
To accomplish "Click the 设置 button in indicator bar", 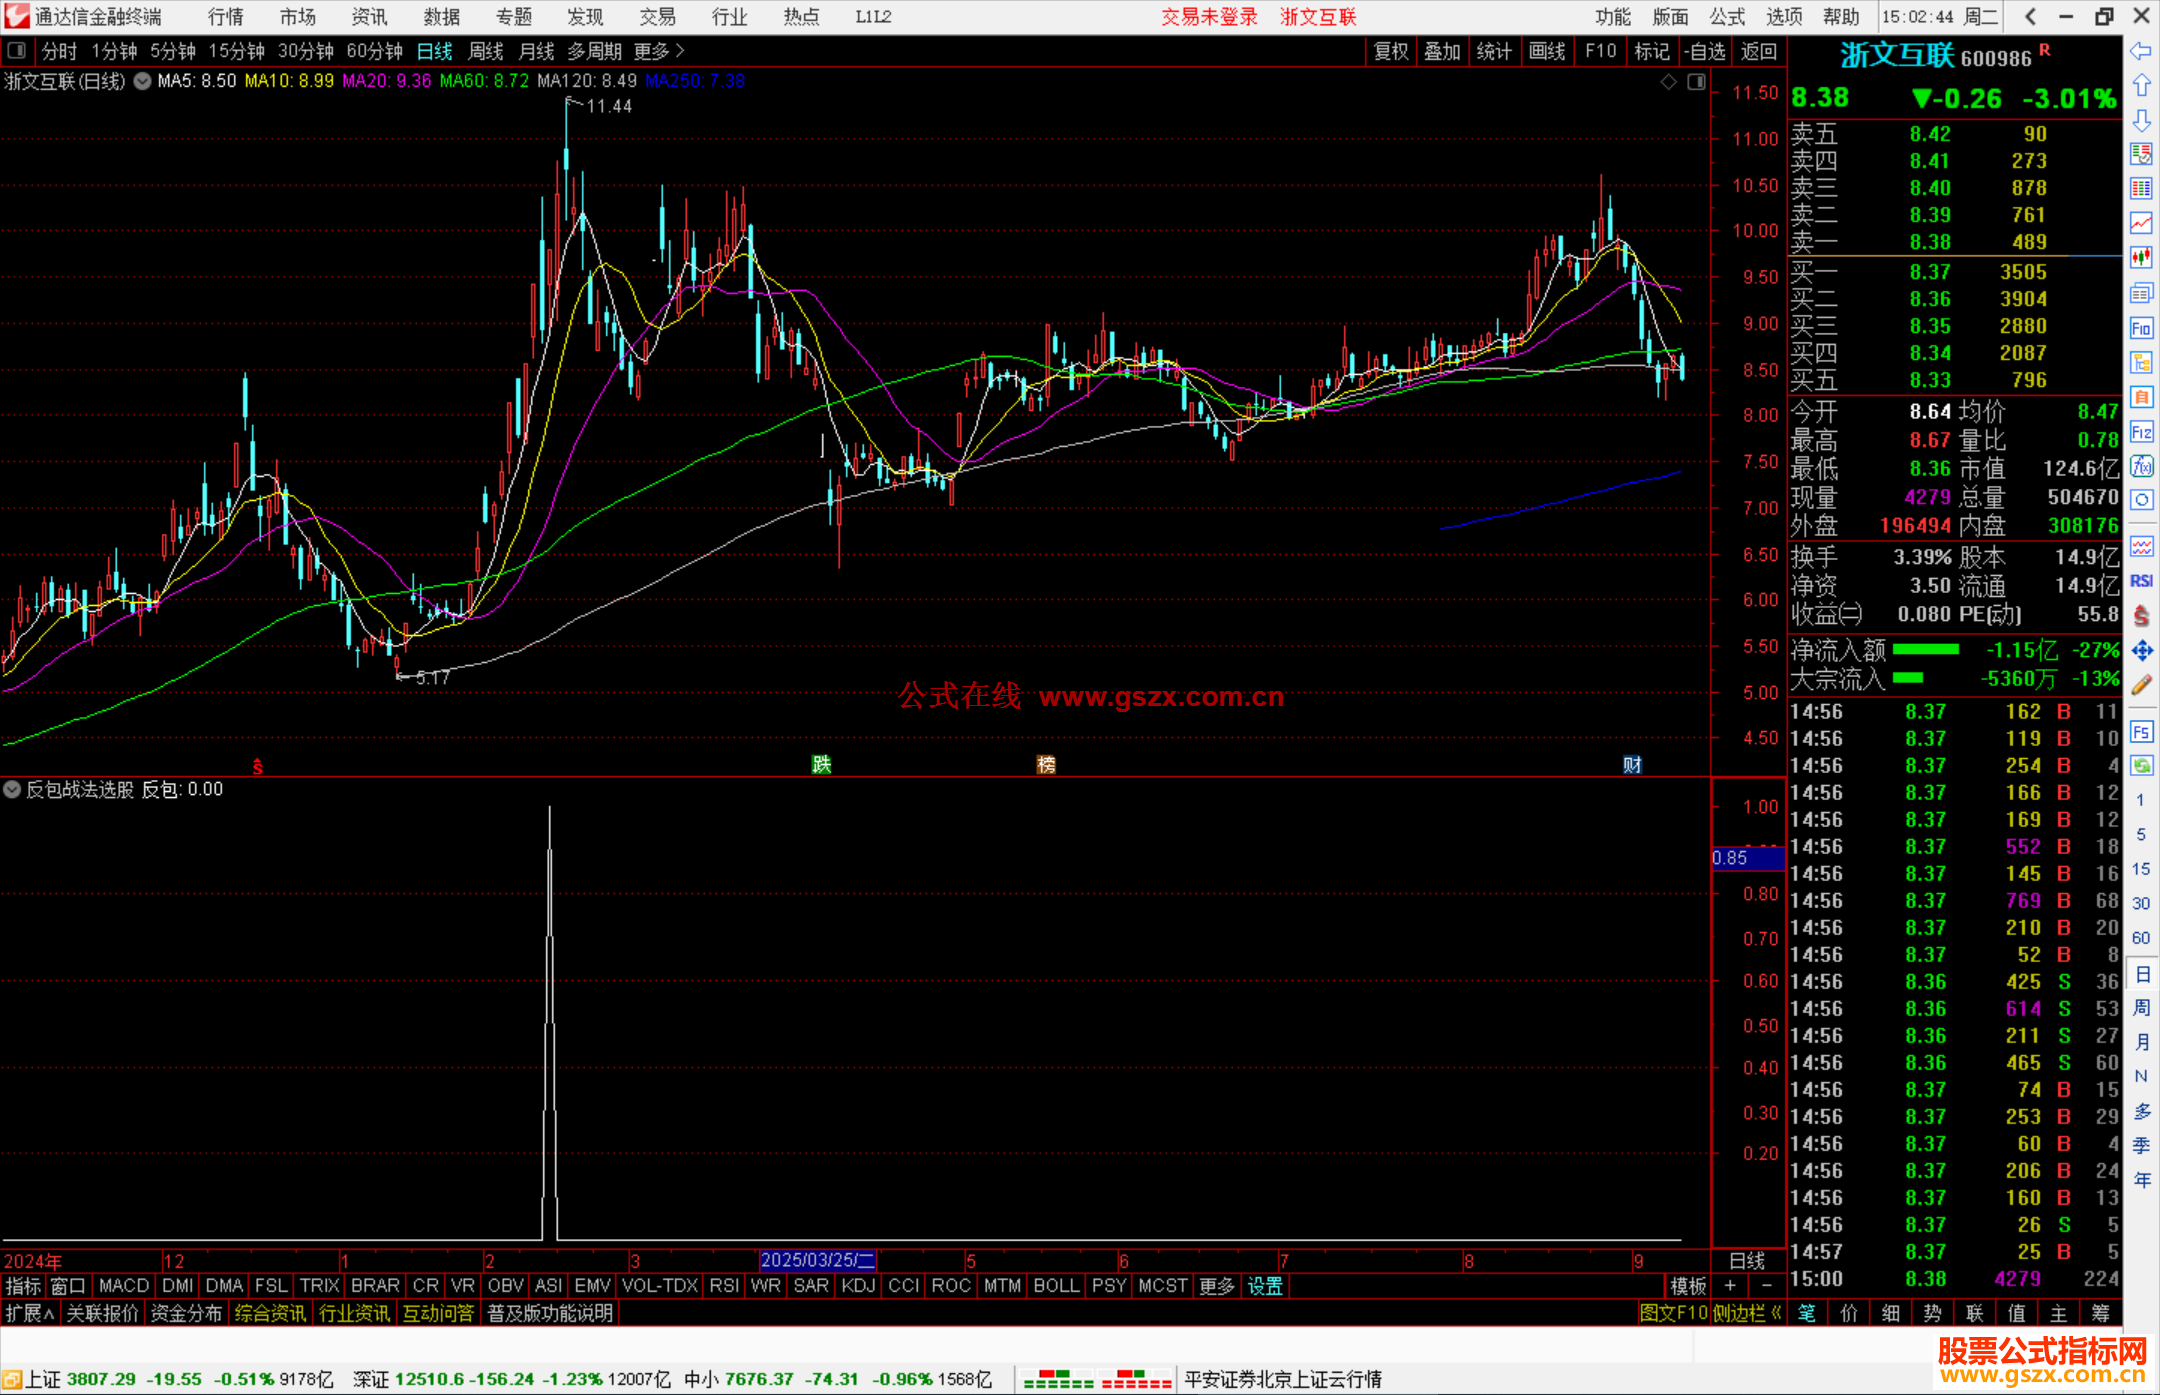I will pos(1265,1286).
